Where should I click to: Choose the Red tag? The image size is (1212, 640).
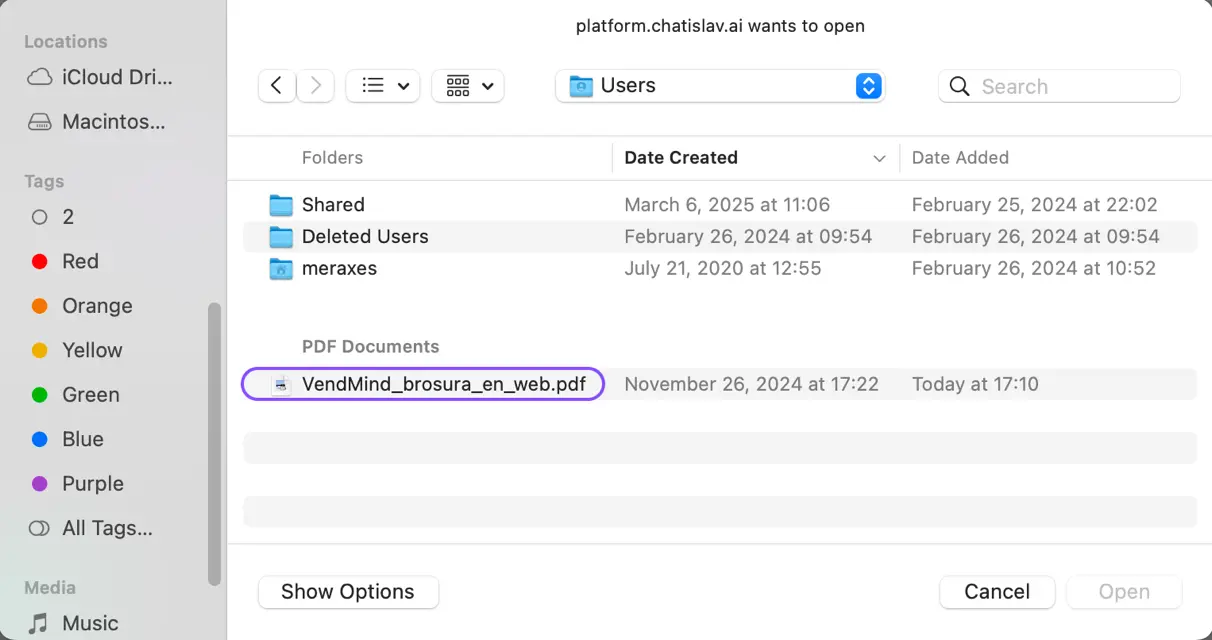tap(80, 261)
